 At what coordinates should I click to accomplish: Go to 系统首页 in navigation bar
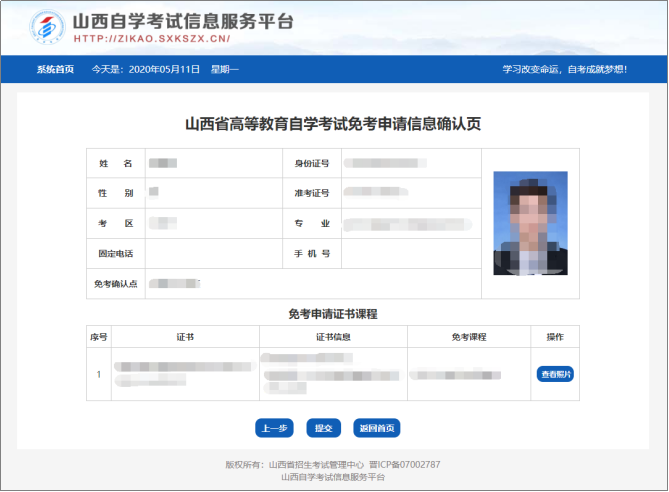tap(55, 70)
